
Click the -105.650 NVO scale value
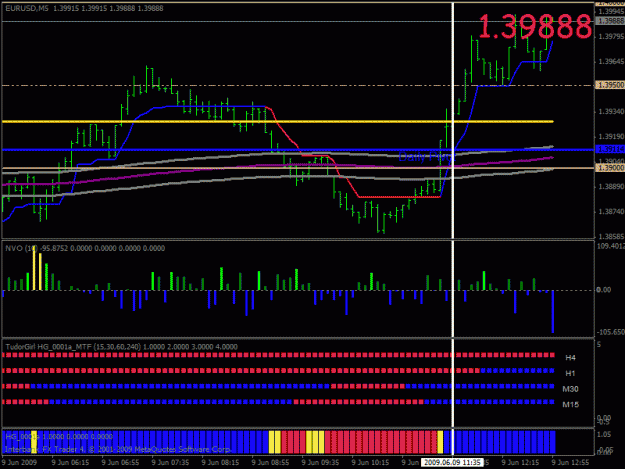[x=610, y=332]
